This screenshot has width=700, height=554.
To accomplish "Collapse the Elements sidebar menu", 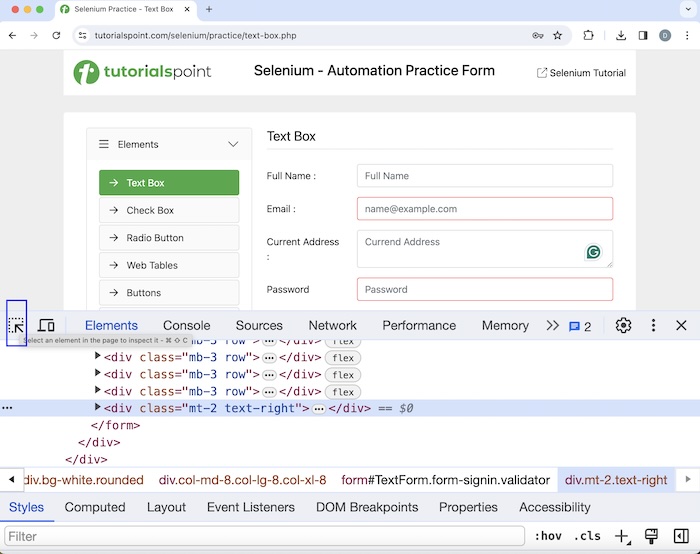I will point(233,144).
